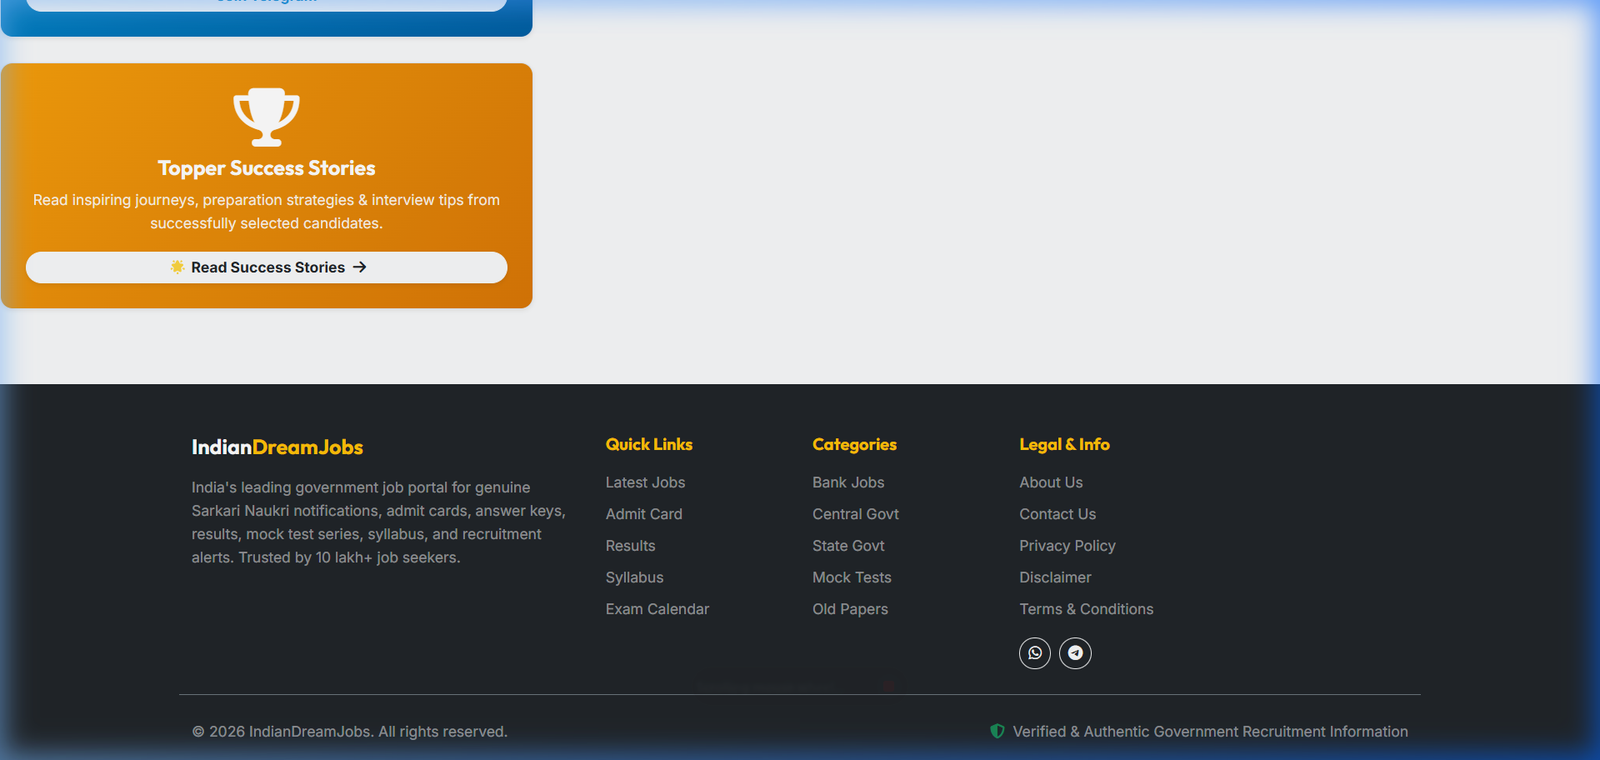Image resolution: width=1600 pixels, height=760 pixels.
Task: Click the Verified & Authentic Government Recruitment text
Action: click(1210, 732)
